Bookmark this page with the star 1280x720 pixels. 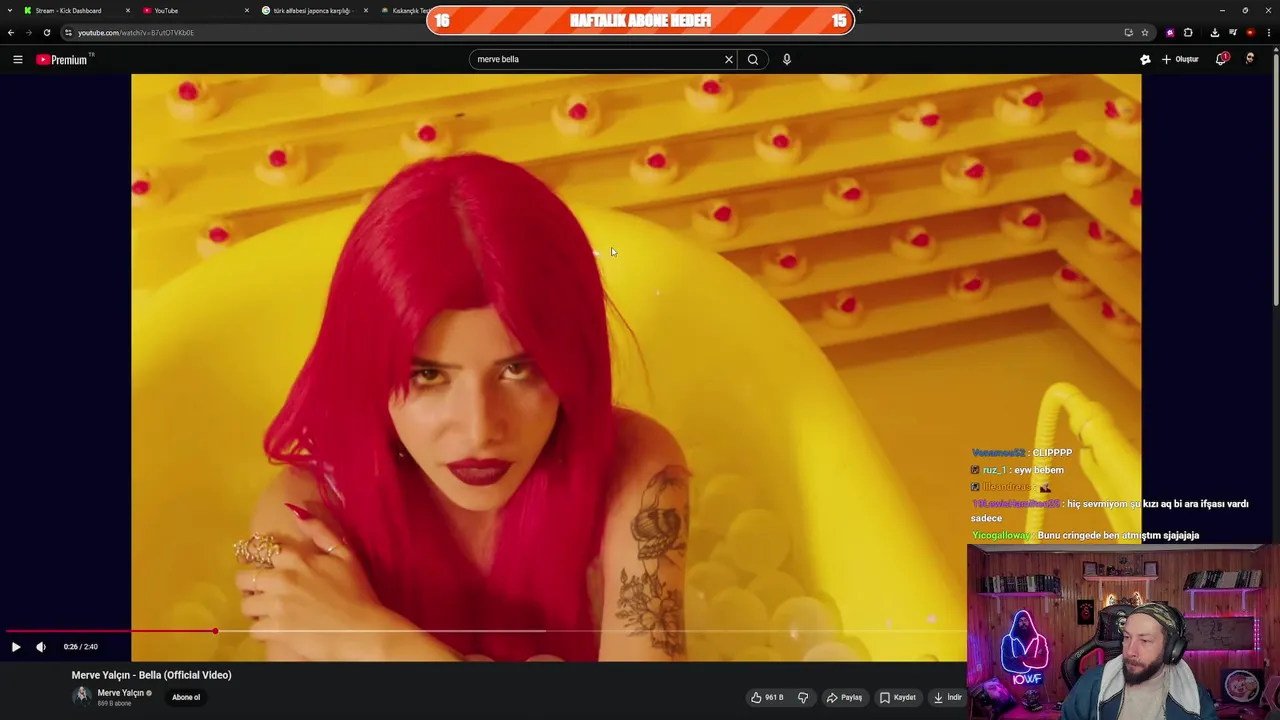click(x=1145, y=32)
